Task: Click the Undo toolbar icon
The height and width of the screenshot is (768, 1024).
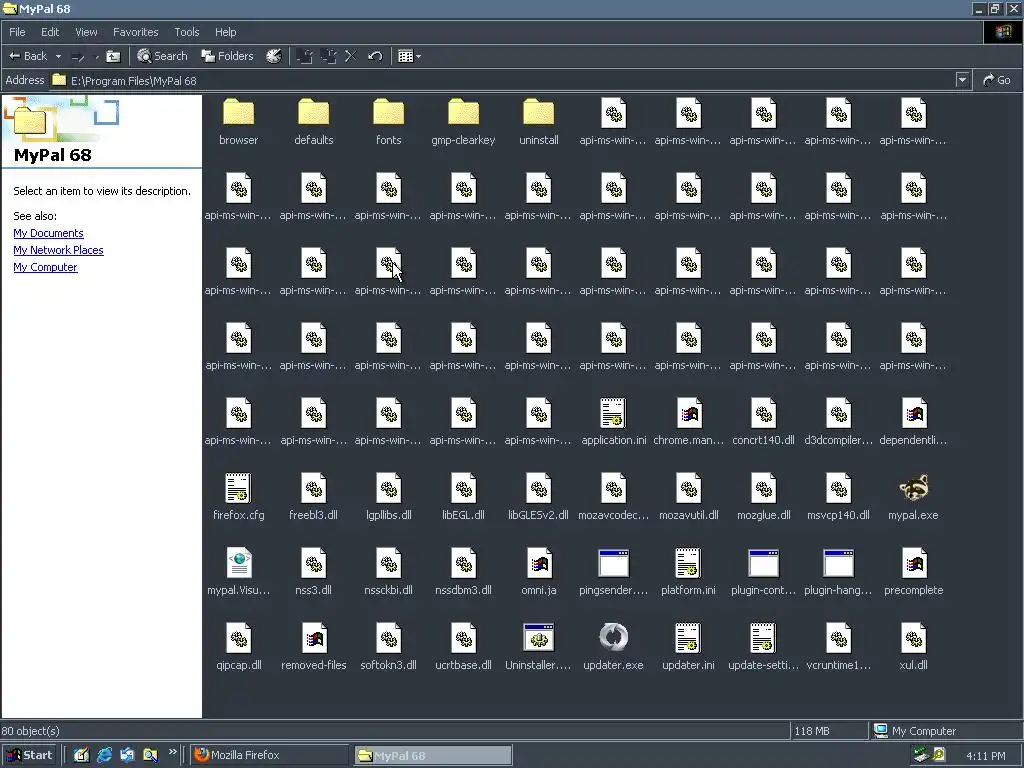Action: (x=375, y=56)
